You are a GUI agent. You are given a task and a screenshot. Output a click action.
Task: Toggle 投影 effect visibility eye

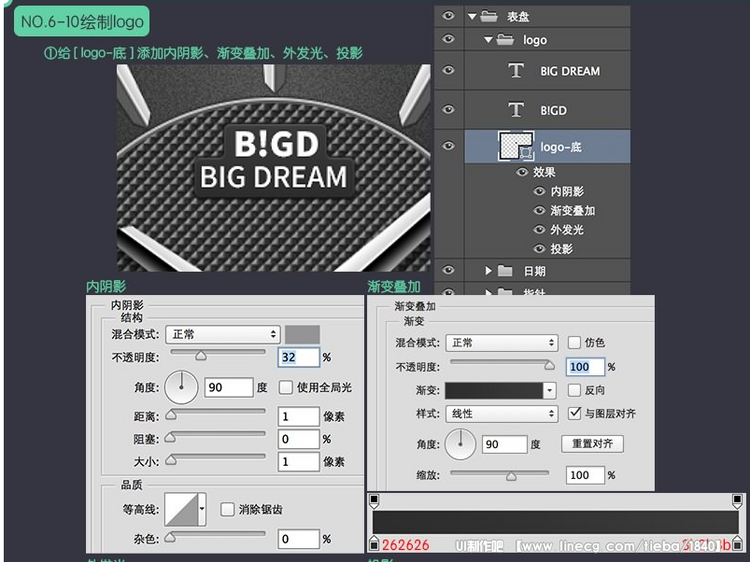coord(539,249)
